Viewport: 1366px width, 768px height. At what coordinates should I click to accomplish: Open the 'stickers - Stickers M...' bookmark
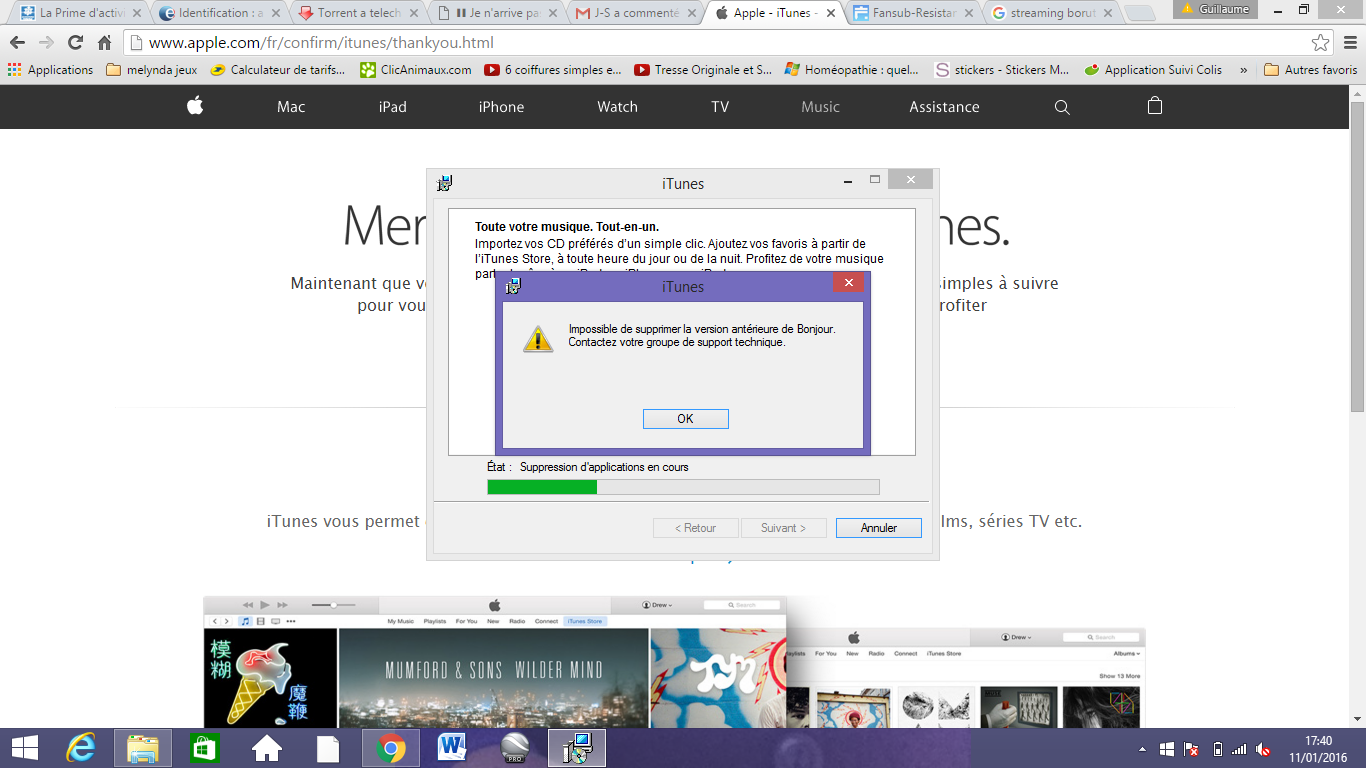click(x=1002, y=70)
